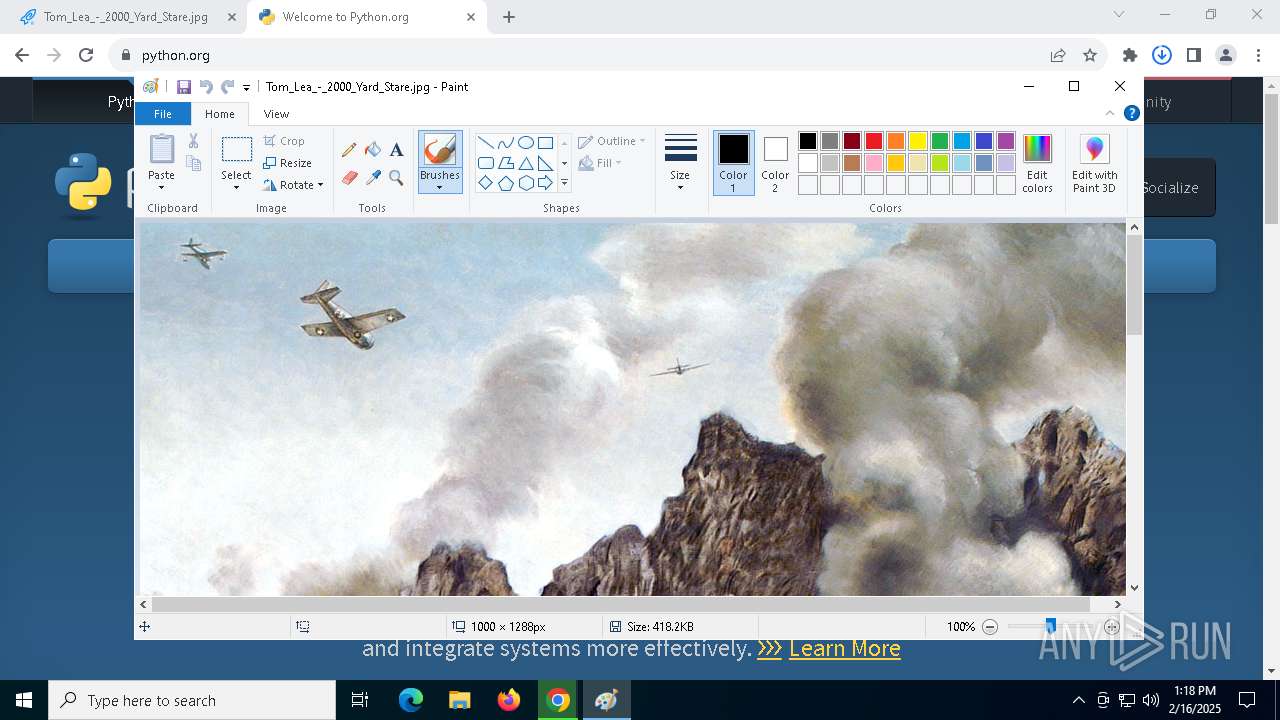Click the Undo arrow in title bar

(x=206, y=87)
